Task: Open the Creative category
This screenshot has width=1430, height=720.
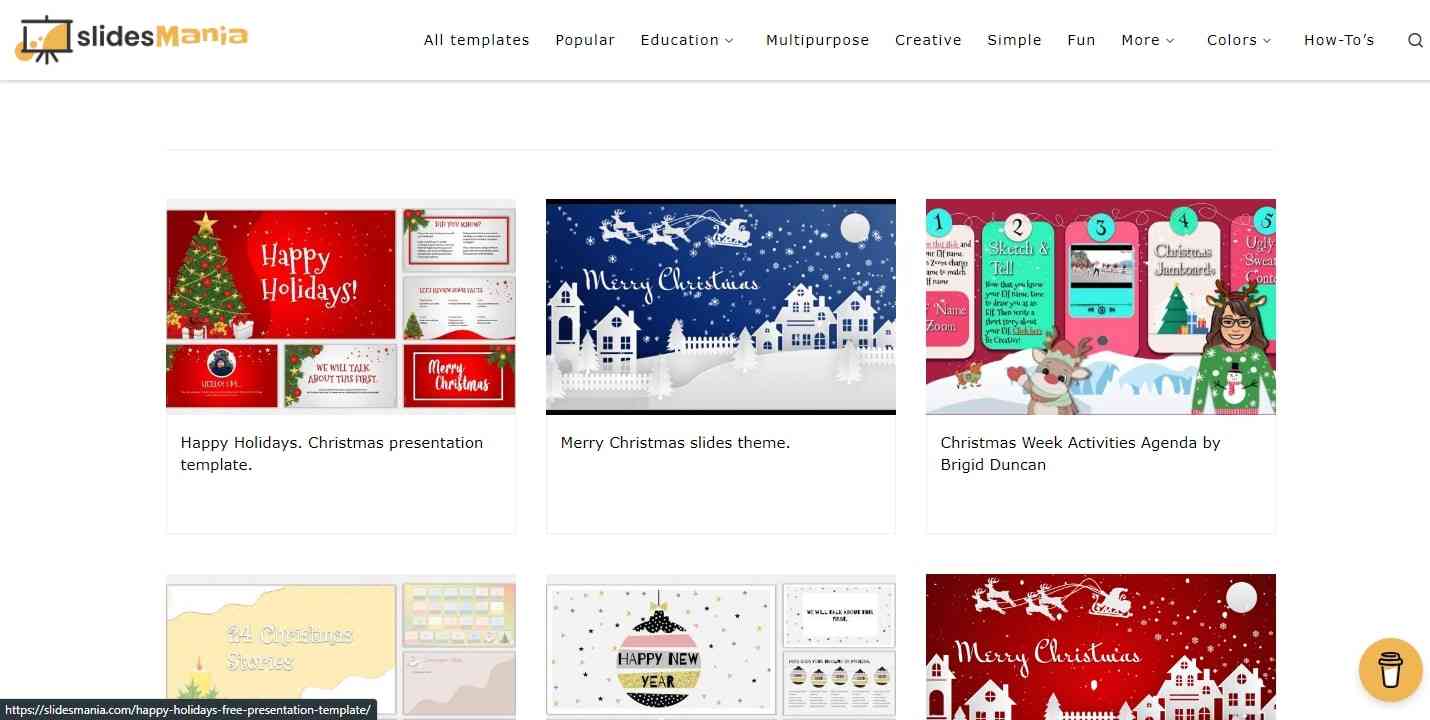Action: click(x=928, y=40)
